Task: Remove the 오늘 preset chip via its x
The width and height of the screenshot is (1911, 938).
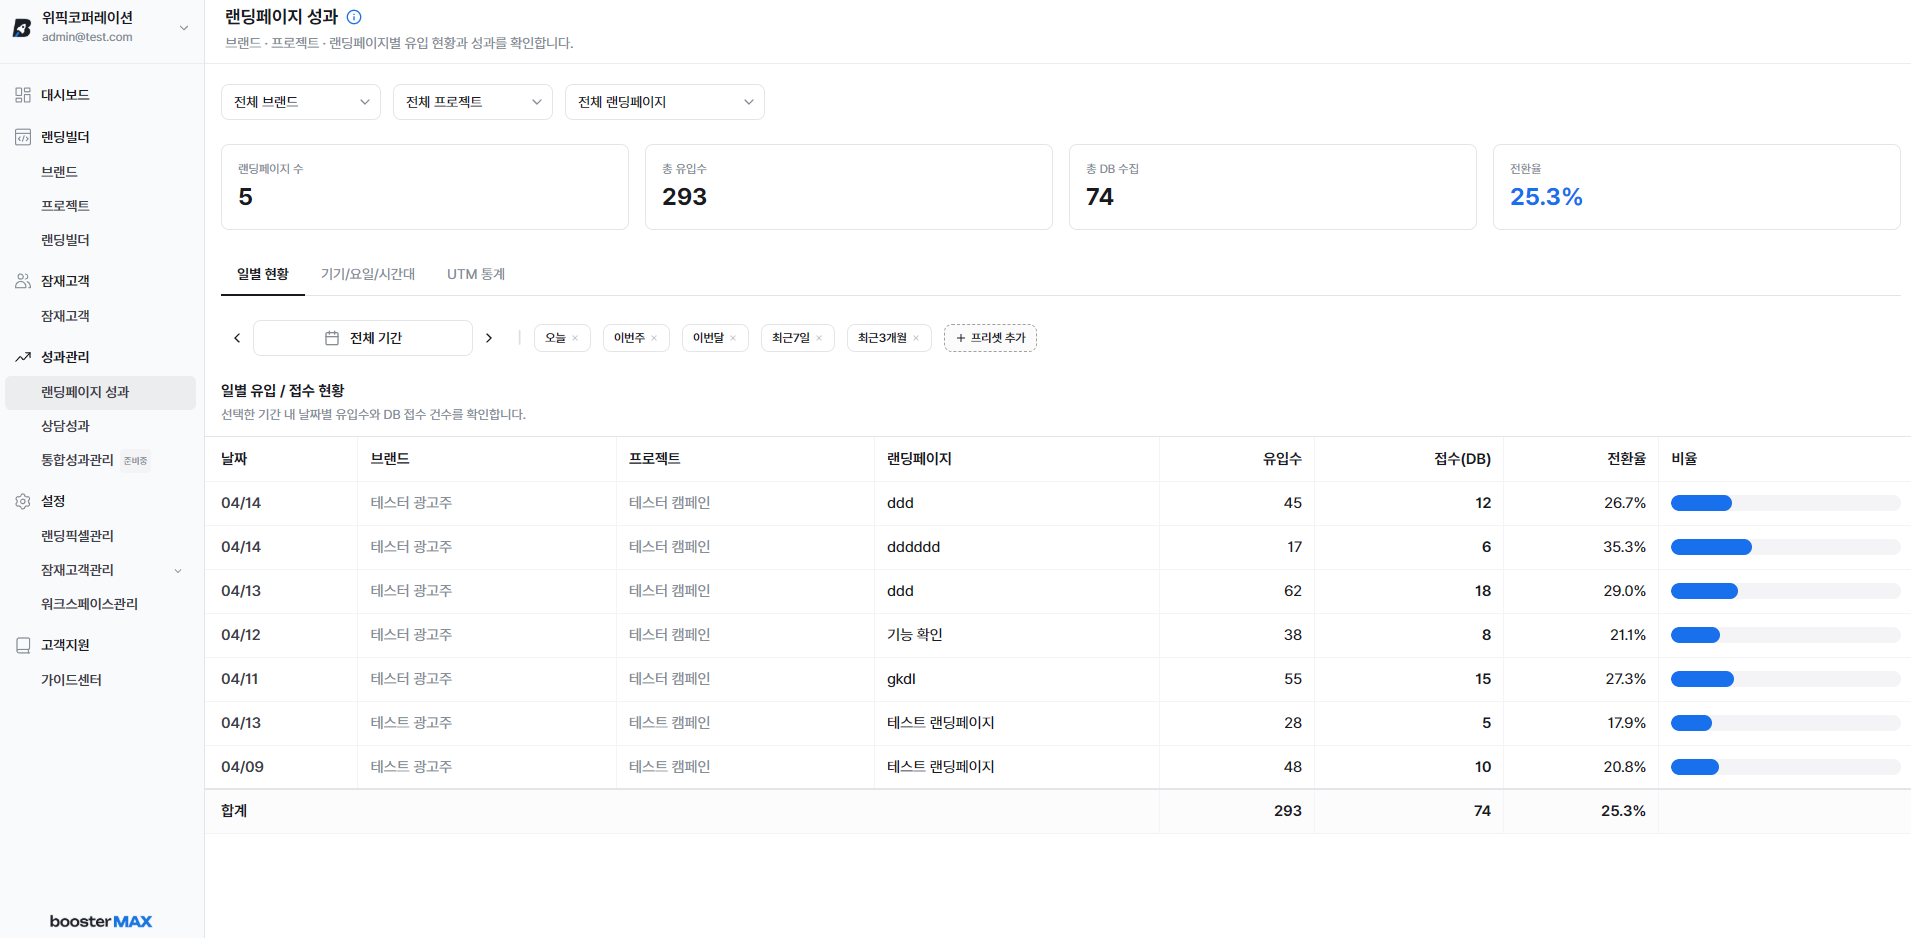Action: click(x=575, y=338)
